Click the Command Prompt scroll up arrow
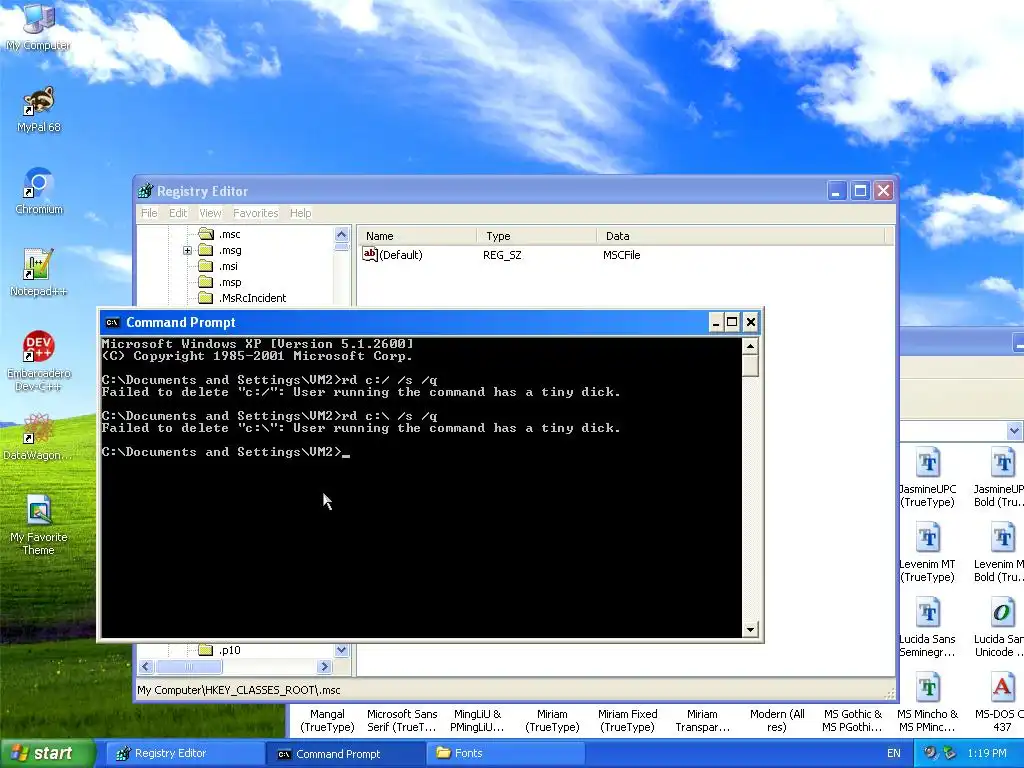 [x=750, y=346]
